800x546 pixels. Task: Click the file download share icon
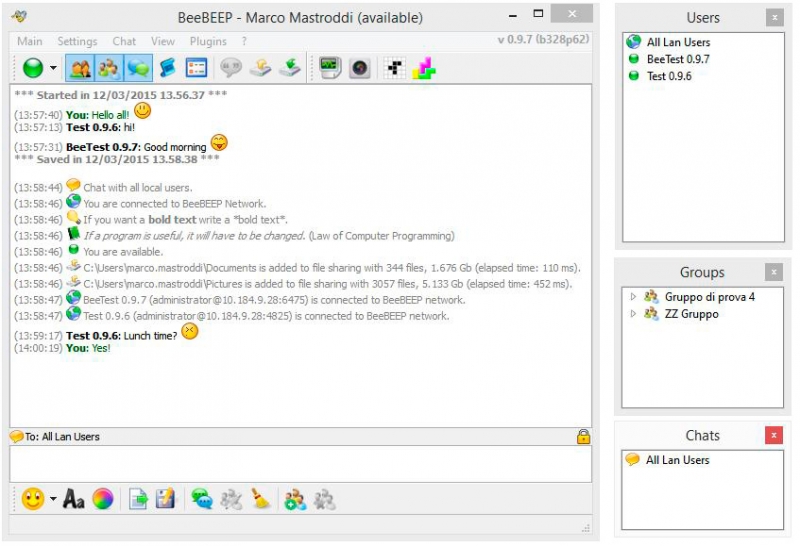[x=290, y=67]
